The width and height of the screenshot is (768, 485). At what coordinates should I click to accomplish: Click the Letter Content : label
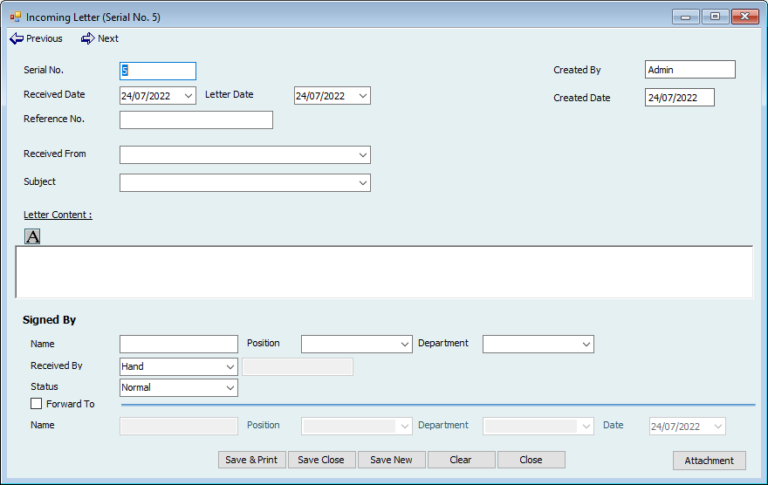(58, 215)
